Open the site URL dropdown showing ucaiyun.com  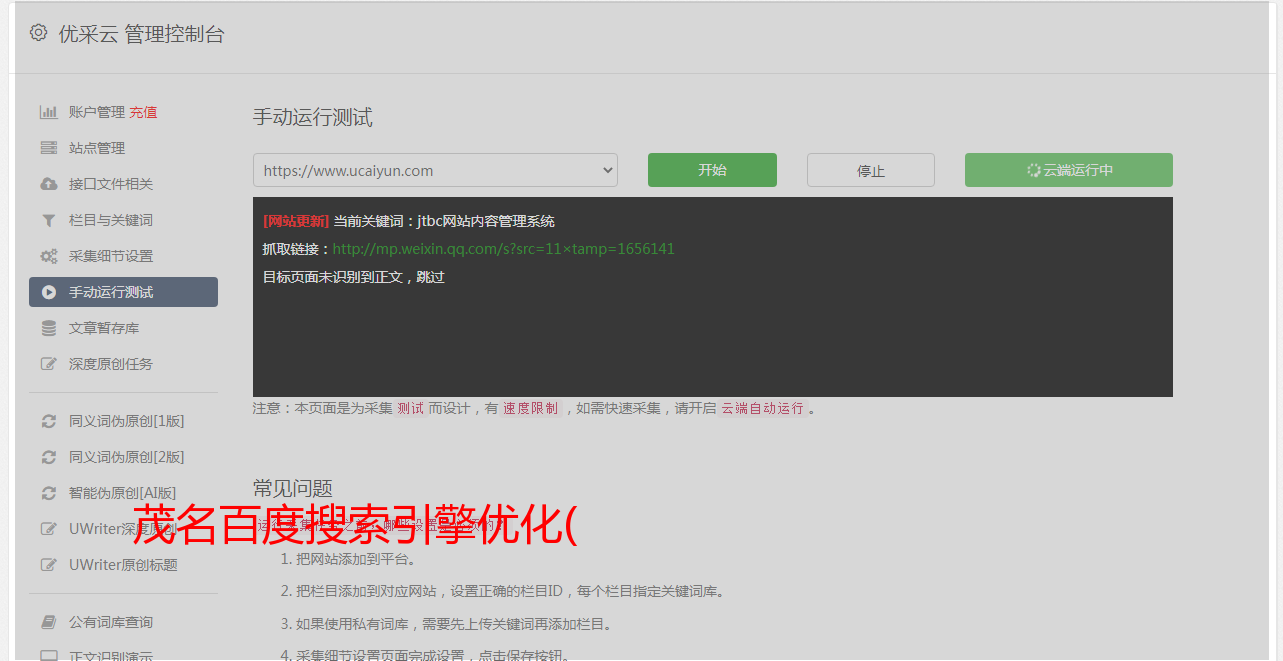435,170
